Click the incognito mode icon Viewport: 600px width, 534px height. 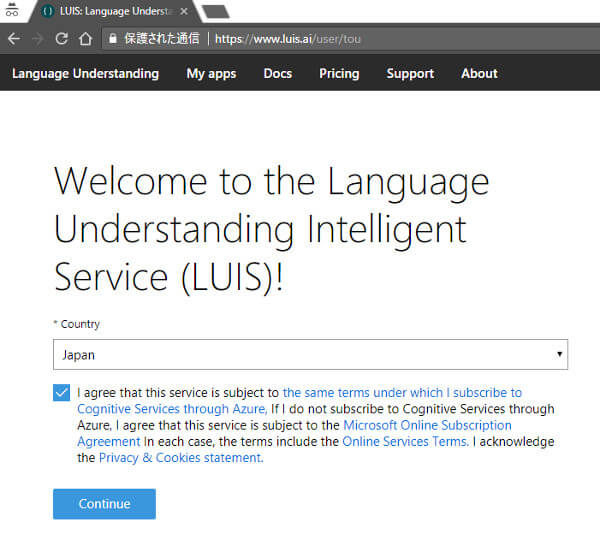tap(11, 9)
